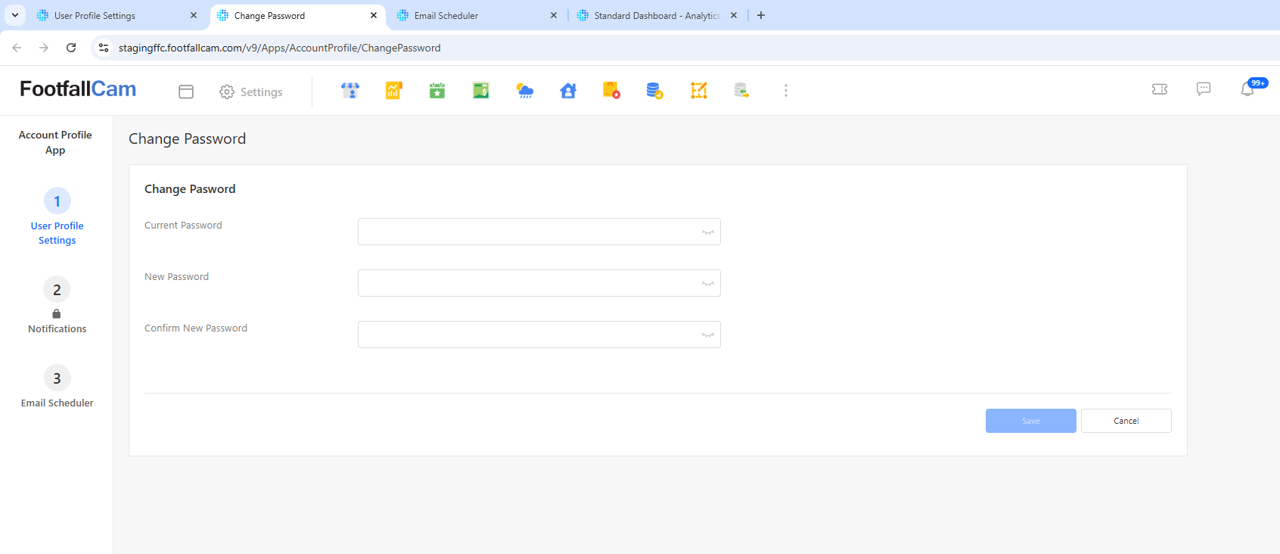Open notifications bell with 99+ badge

pos(1248,89)
